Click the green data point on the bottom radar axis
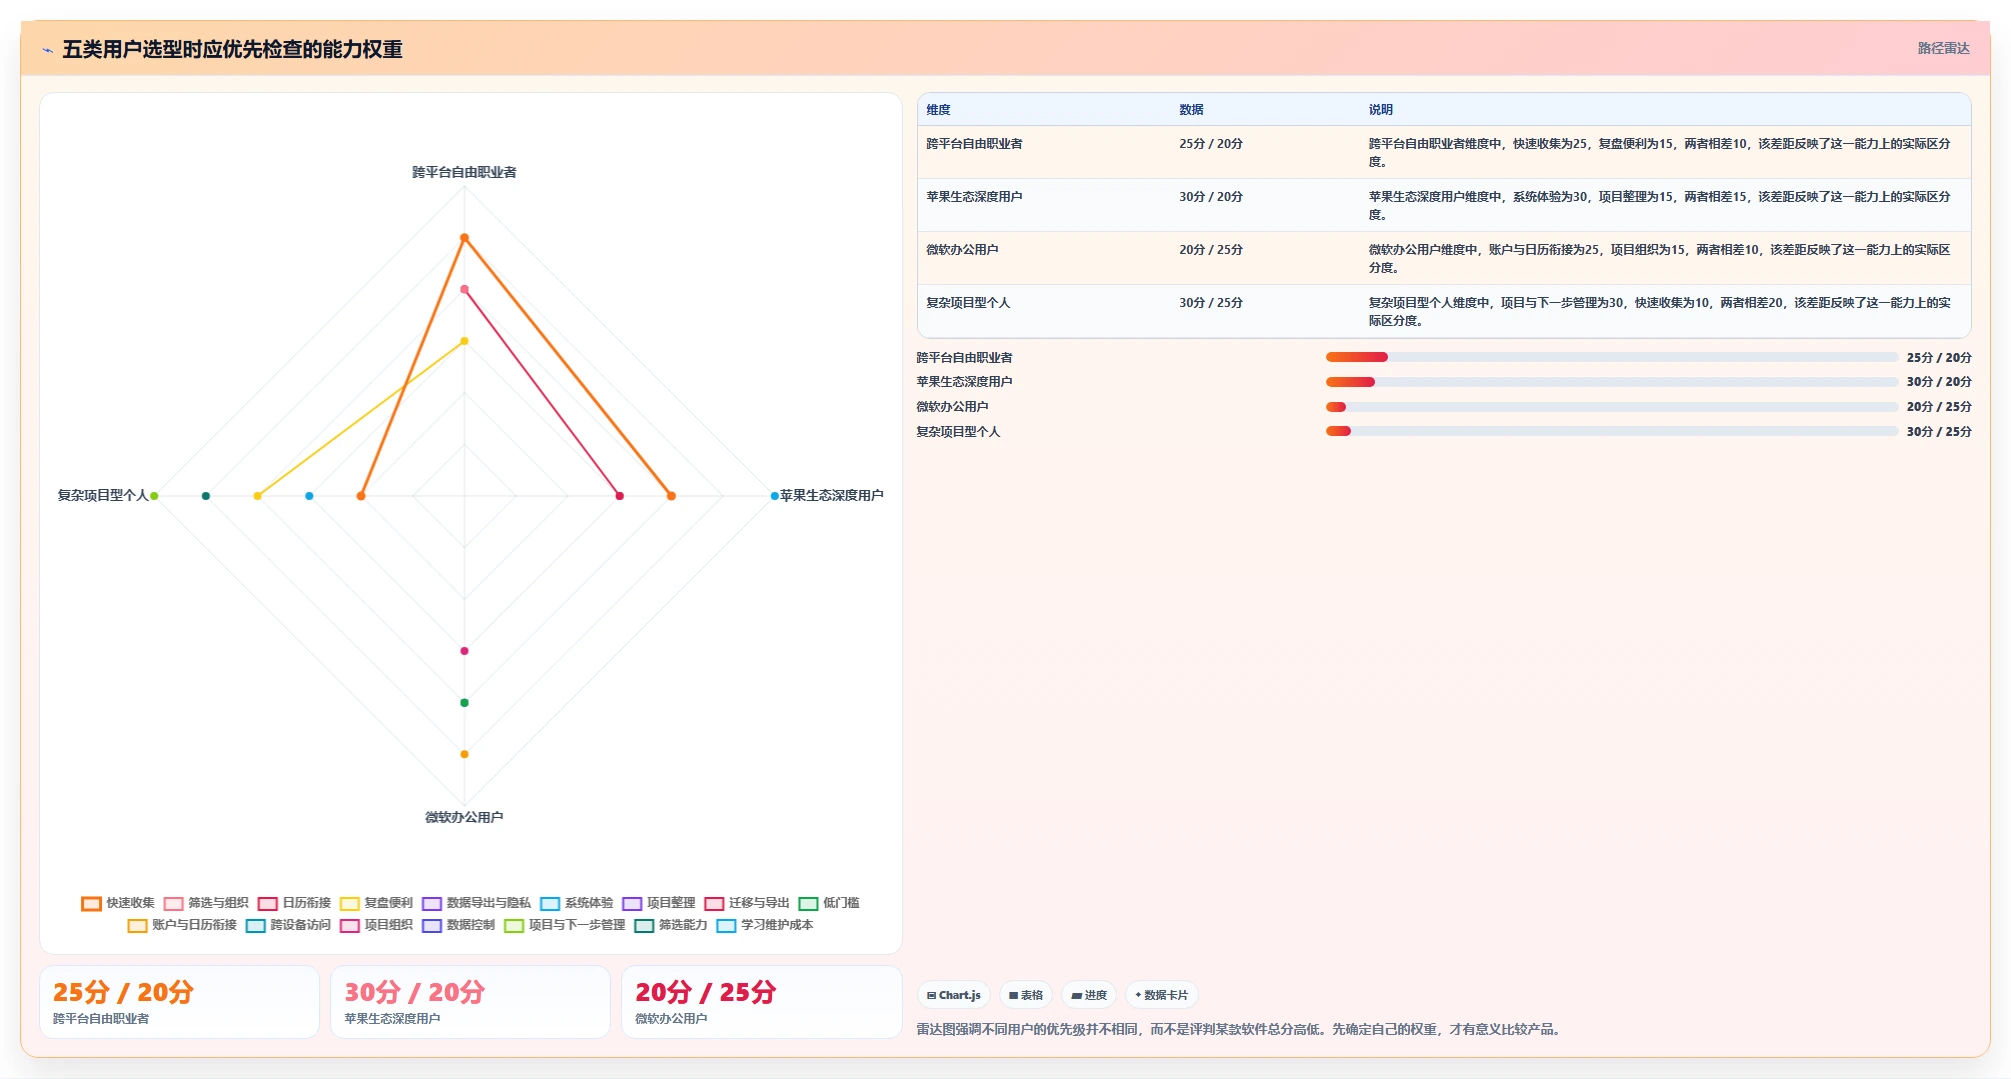This screenshot has width=2011, height=1079. click(x=464, y=703)
